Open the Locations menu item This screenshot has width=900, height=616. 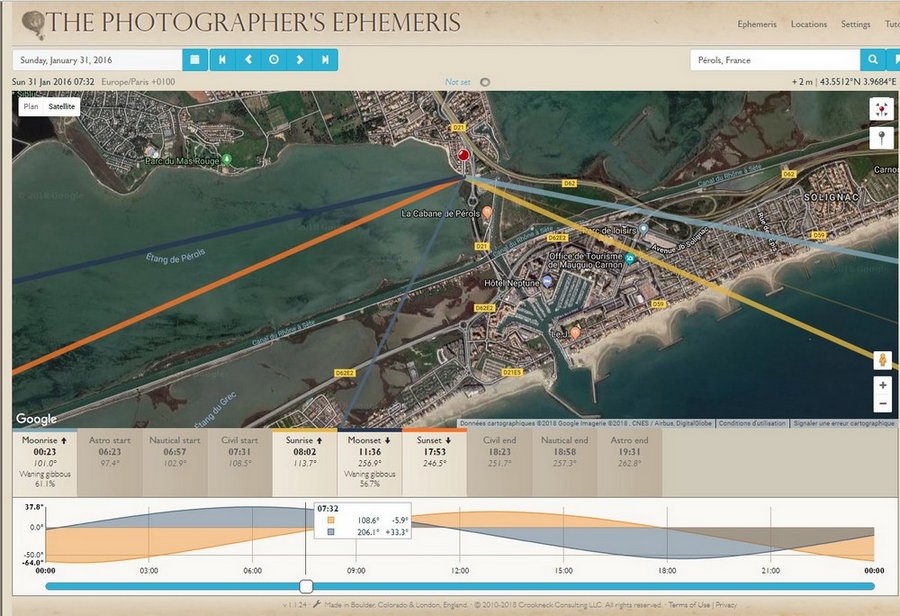(809, 24)
